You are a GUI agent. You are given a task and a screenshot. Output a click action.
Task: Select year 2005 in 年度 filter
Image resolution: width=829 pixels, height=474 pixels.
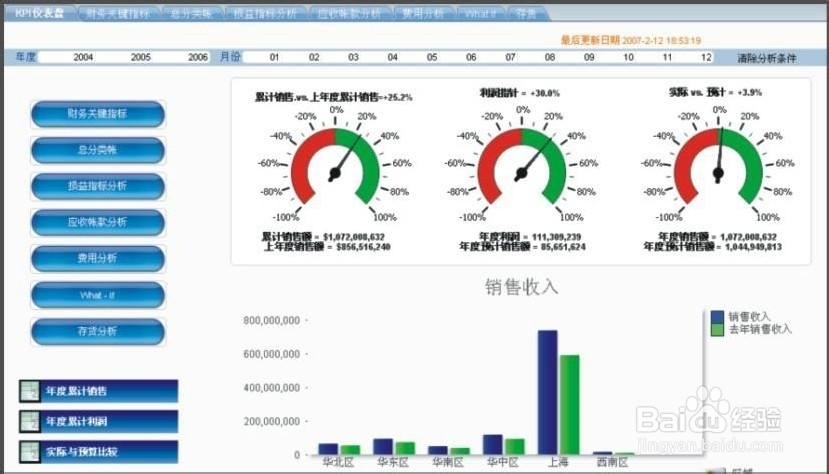click(x=141, y=57)
